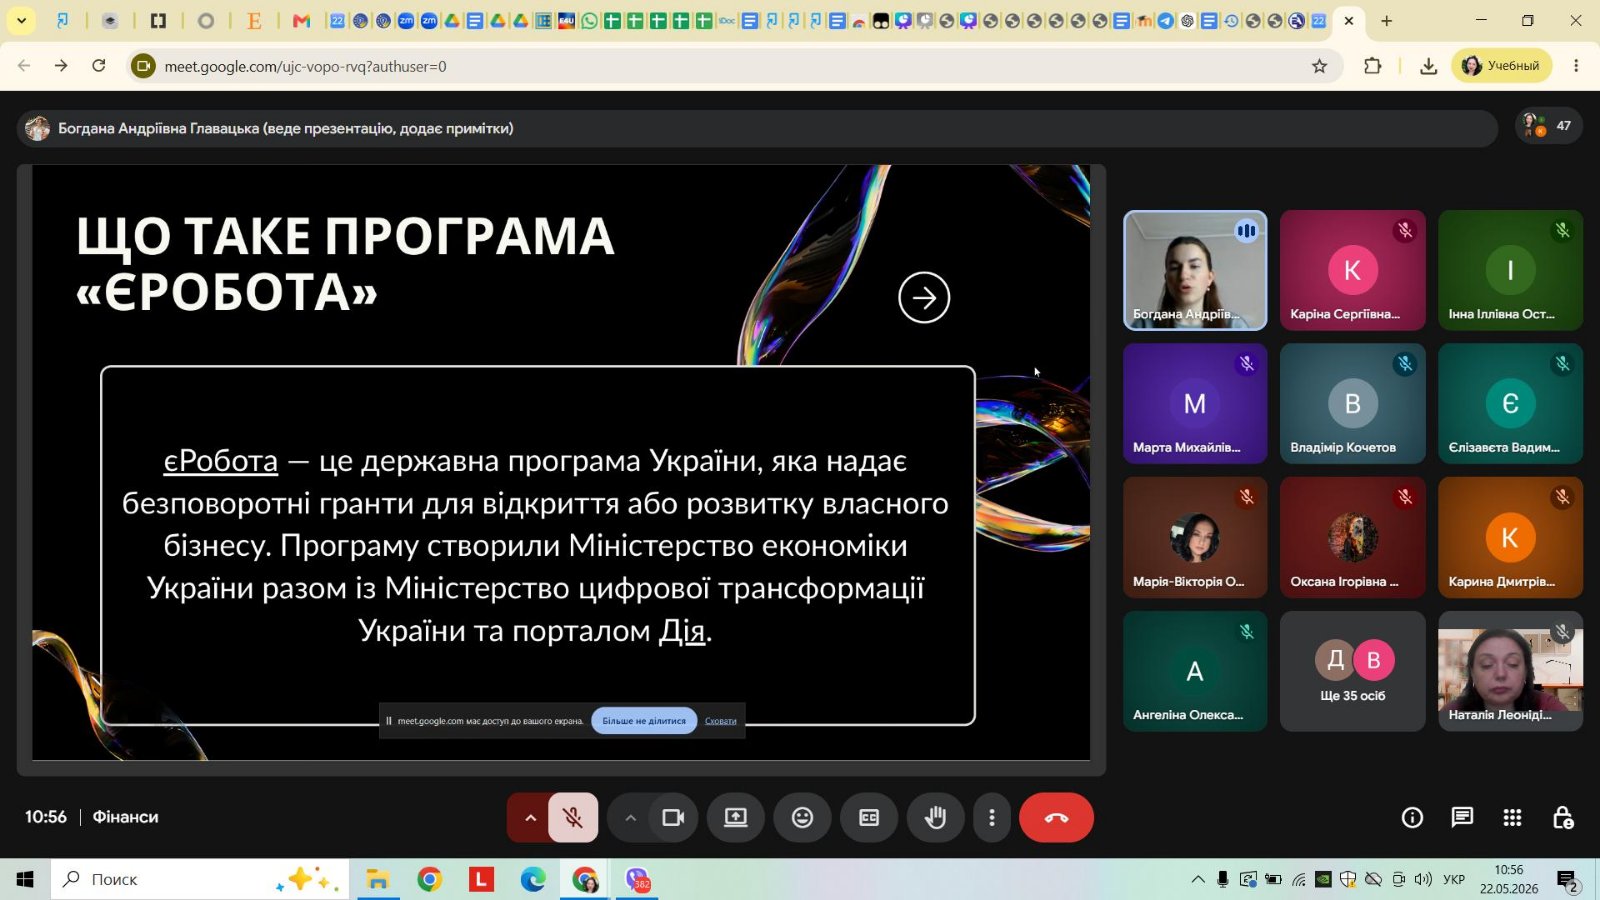
Task: Switch to the ChatGPT tab
Action: pyautogui.click(x=1187, y=20)
